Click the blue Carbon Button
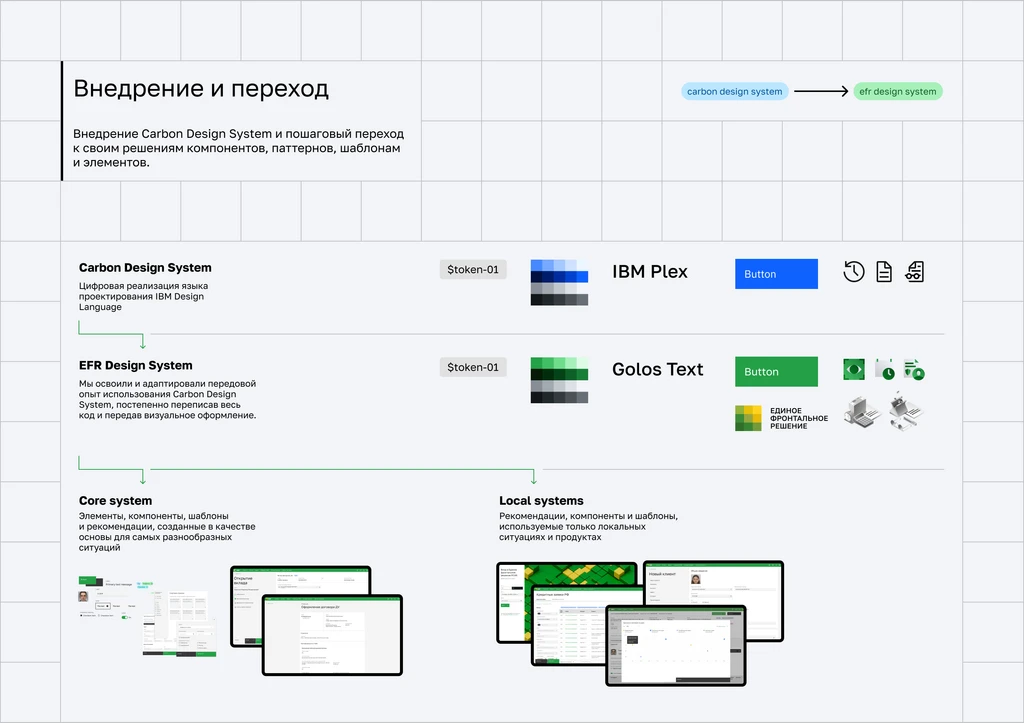The width and height of the screenshot is (1024, 723). tap(776, 274)
